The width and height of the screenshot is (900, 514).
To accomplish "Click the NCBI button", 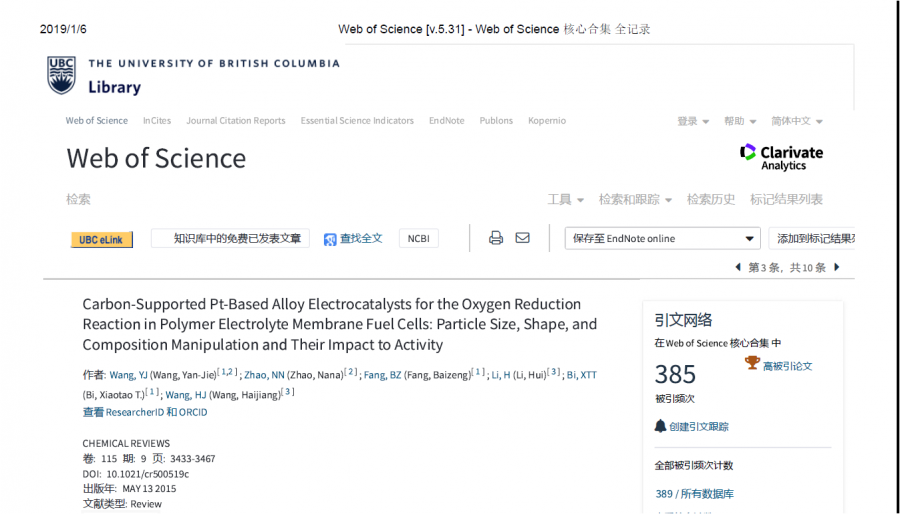I will click(x=418, y=238).
